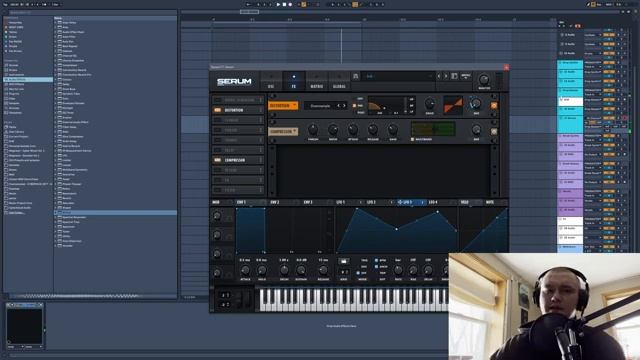640x360 pixels.
Task: Select the Off LFO mode radio button
Action: pyautogui.click(x=358, y=273)
